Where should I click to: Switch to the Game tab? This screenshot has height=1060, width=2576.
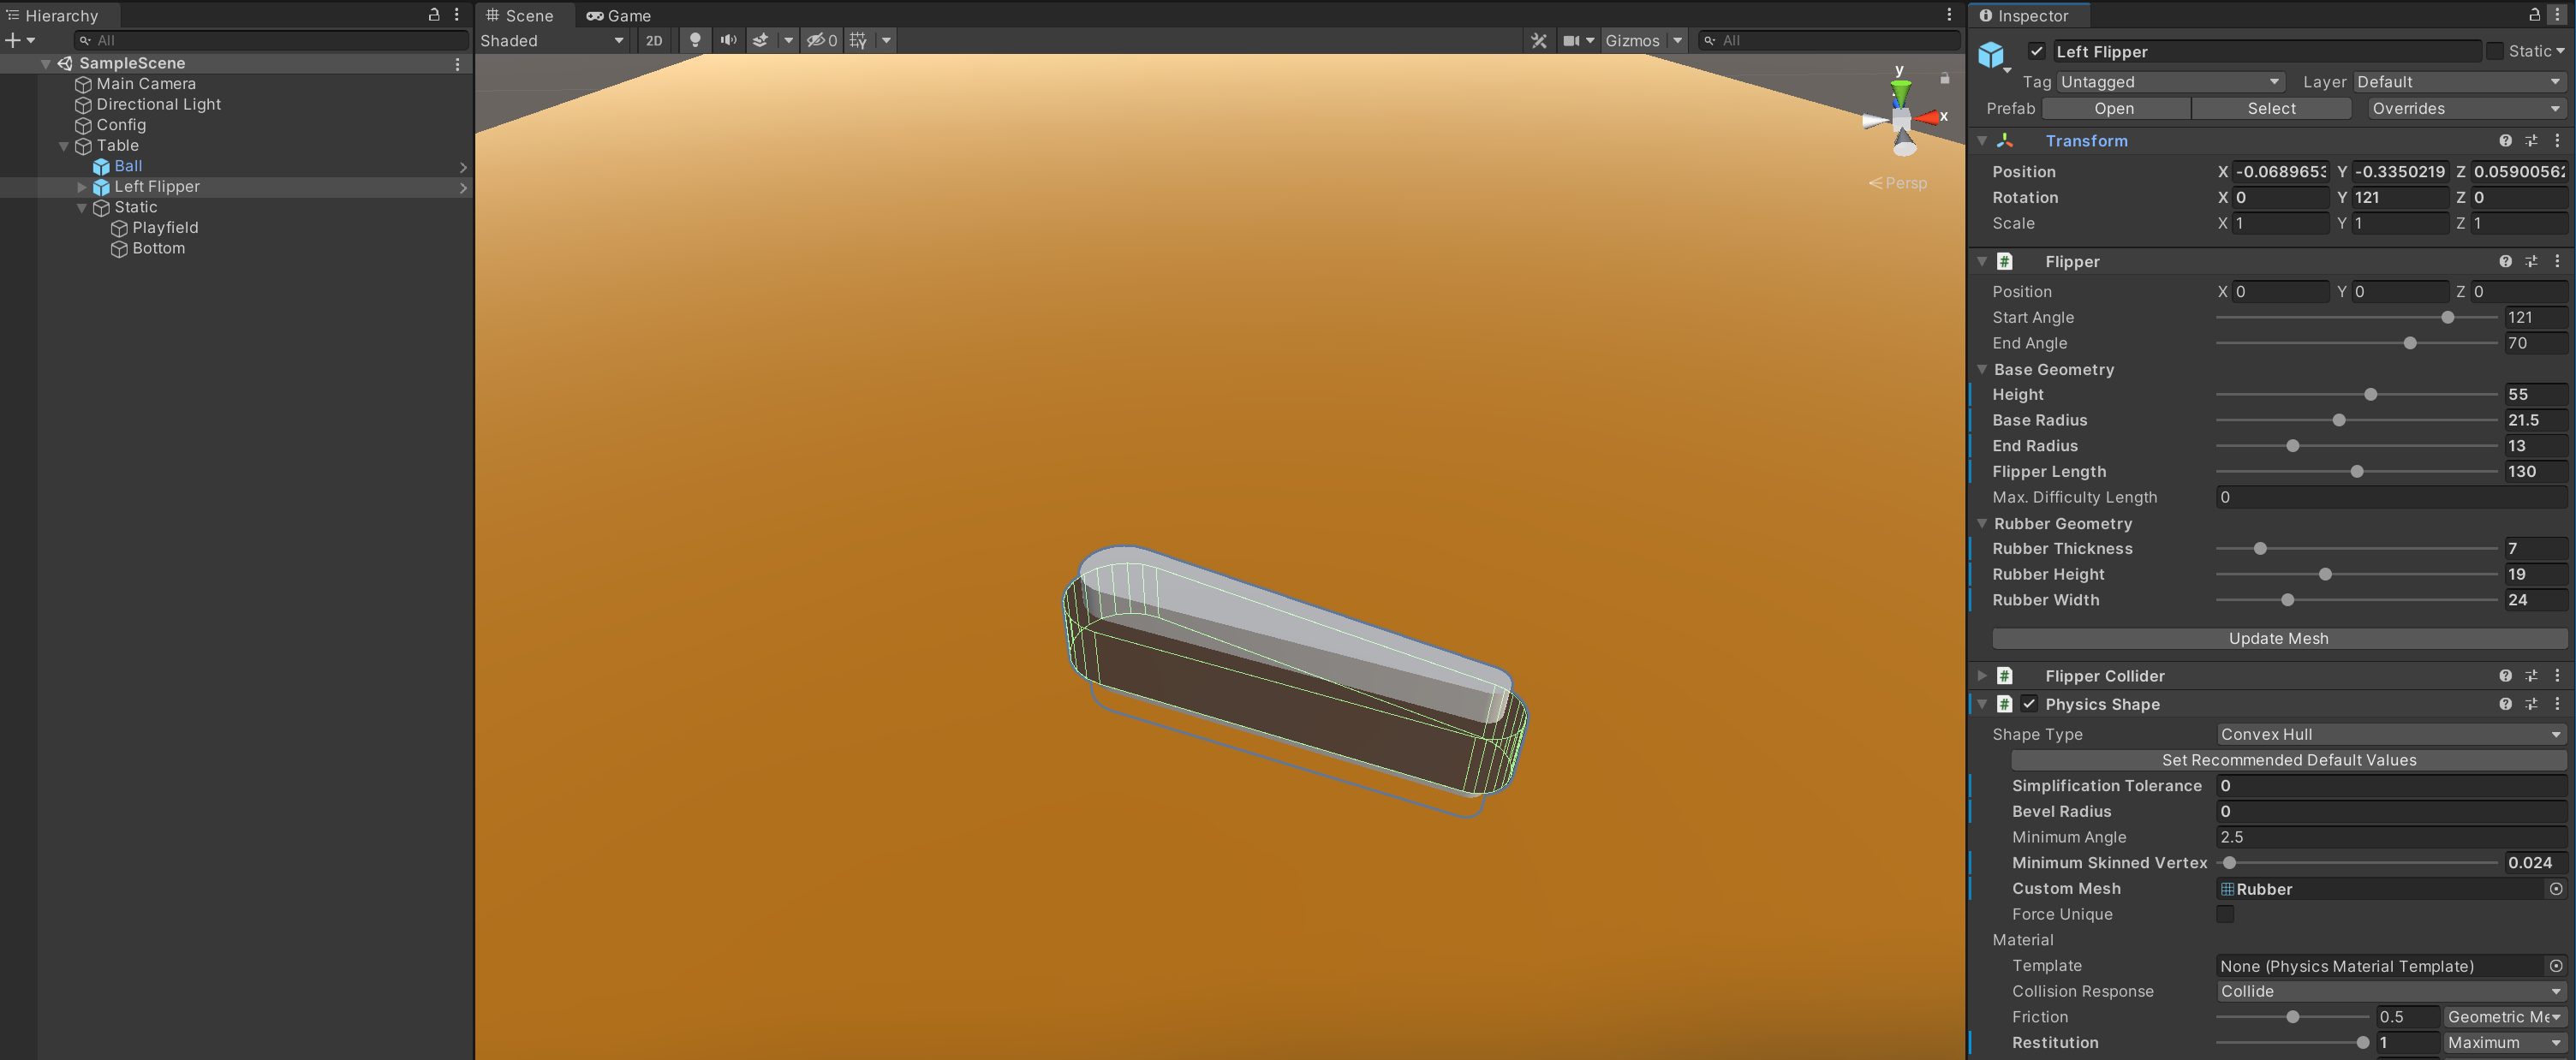[619, 15]
